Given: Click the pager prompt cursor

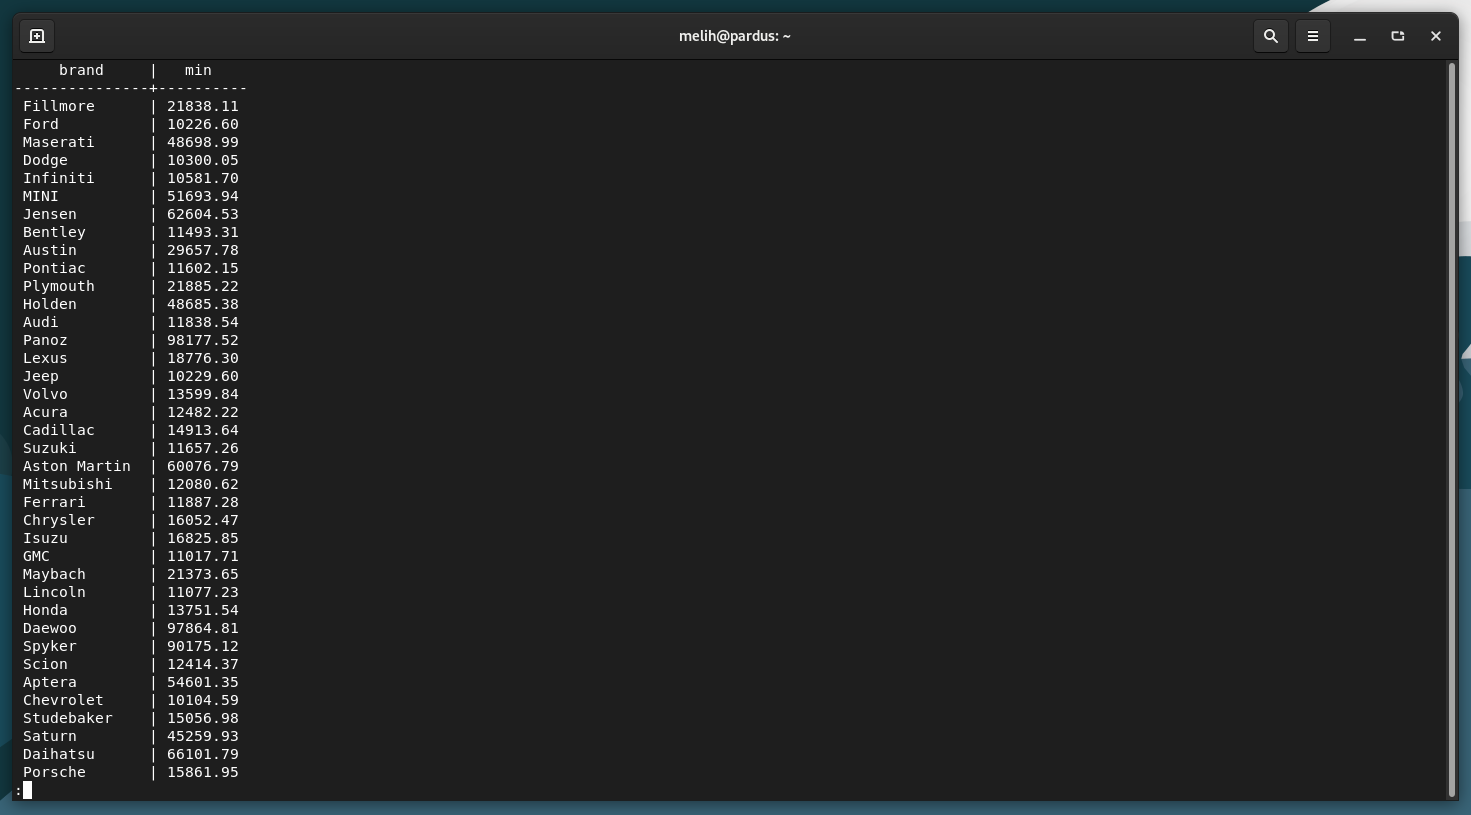Looking at the screenshot, I should (x=27, y=790).
